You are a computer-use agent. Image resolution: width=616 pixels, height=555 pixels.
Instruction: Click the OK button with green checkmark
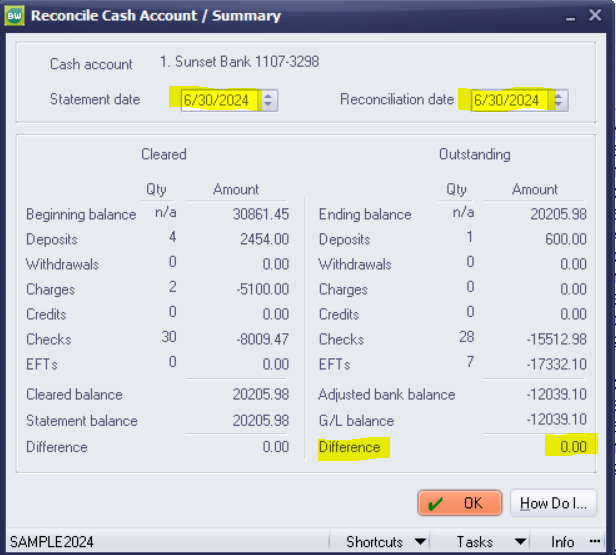(459, 503)
